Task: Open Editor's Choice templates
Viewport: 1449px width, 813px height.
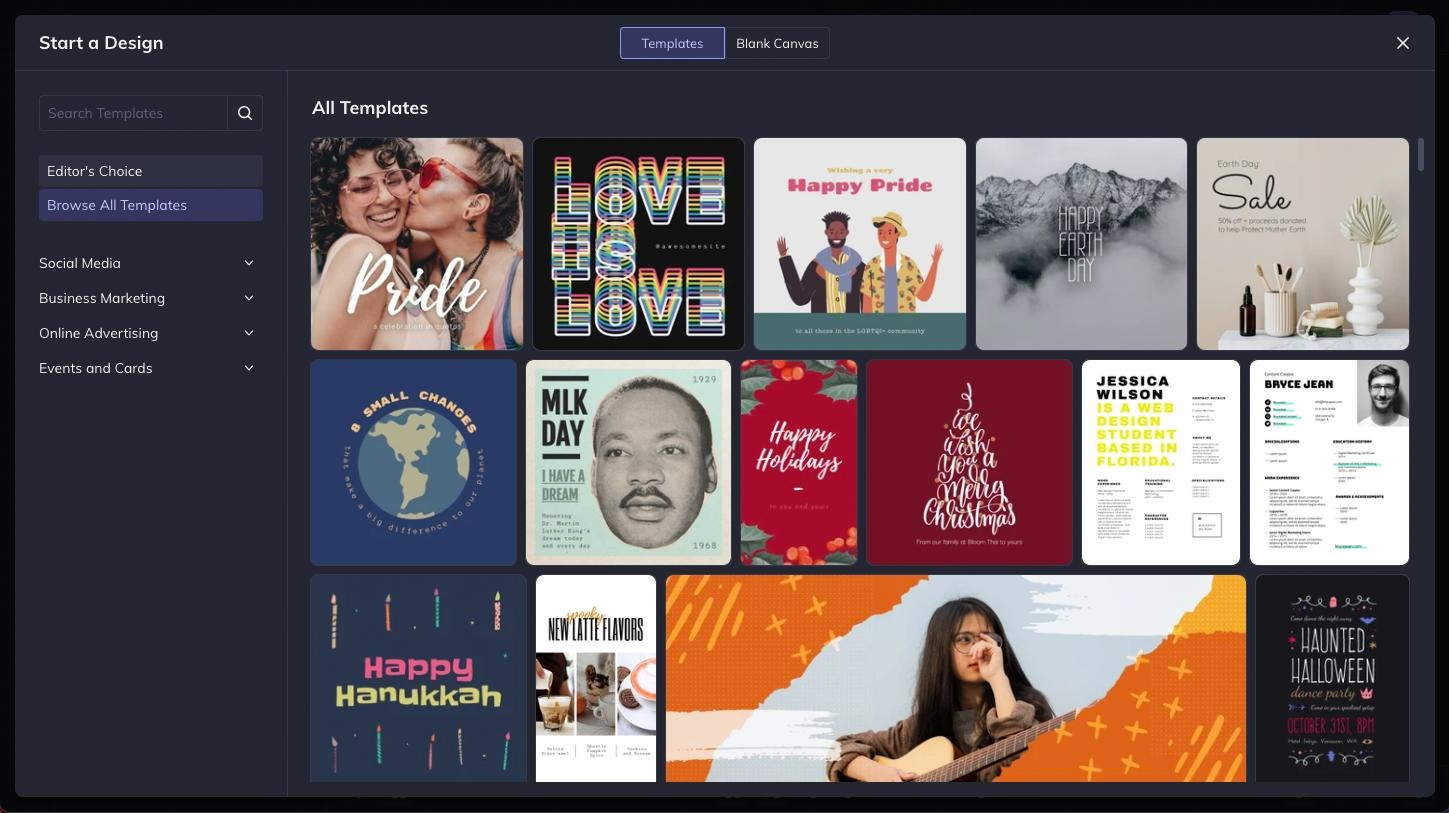Action: tap(150, 171)
